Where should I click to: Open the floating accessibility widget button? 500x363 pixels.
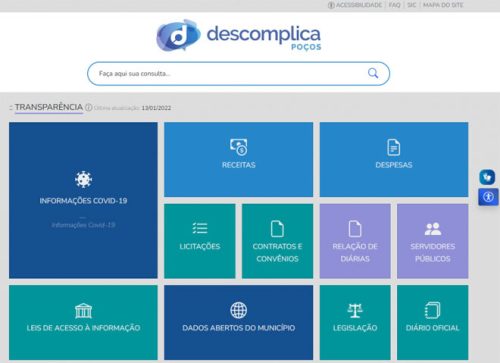(x=489, y=197)
